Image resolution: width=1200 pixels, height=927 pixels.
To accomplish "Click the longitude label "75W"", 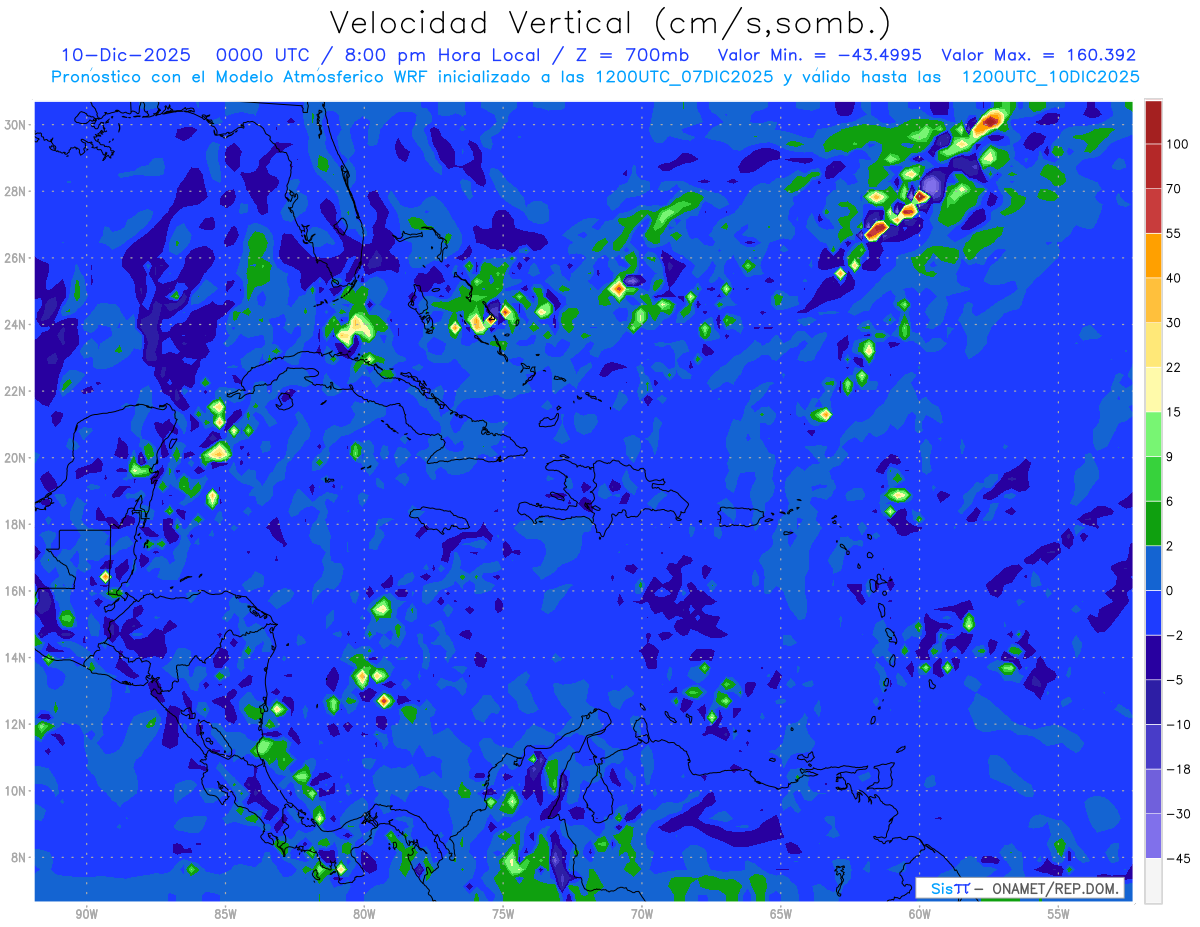I will click(503, 914).
